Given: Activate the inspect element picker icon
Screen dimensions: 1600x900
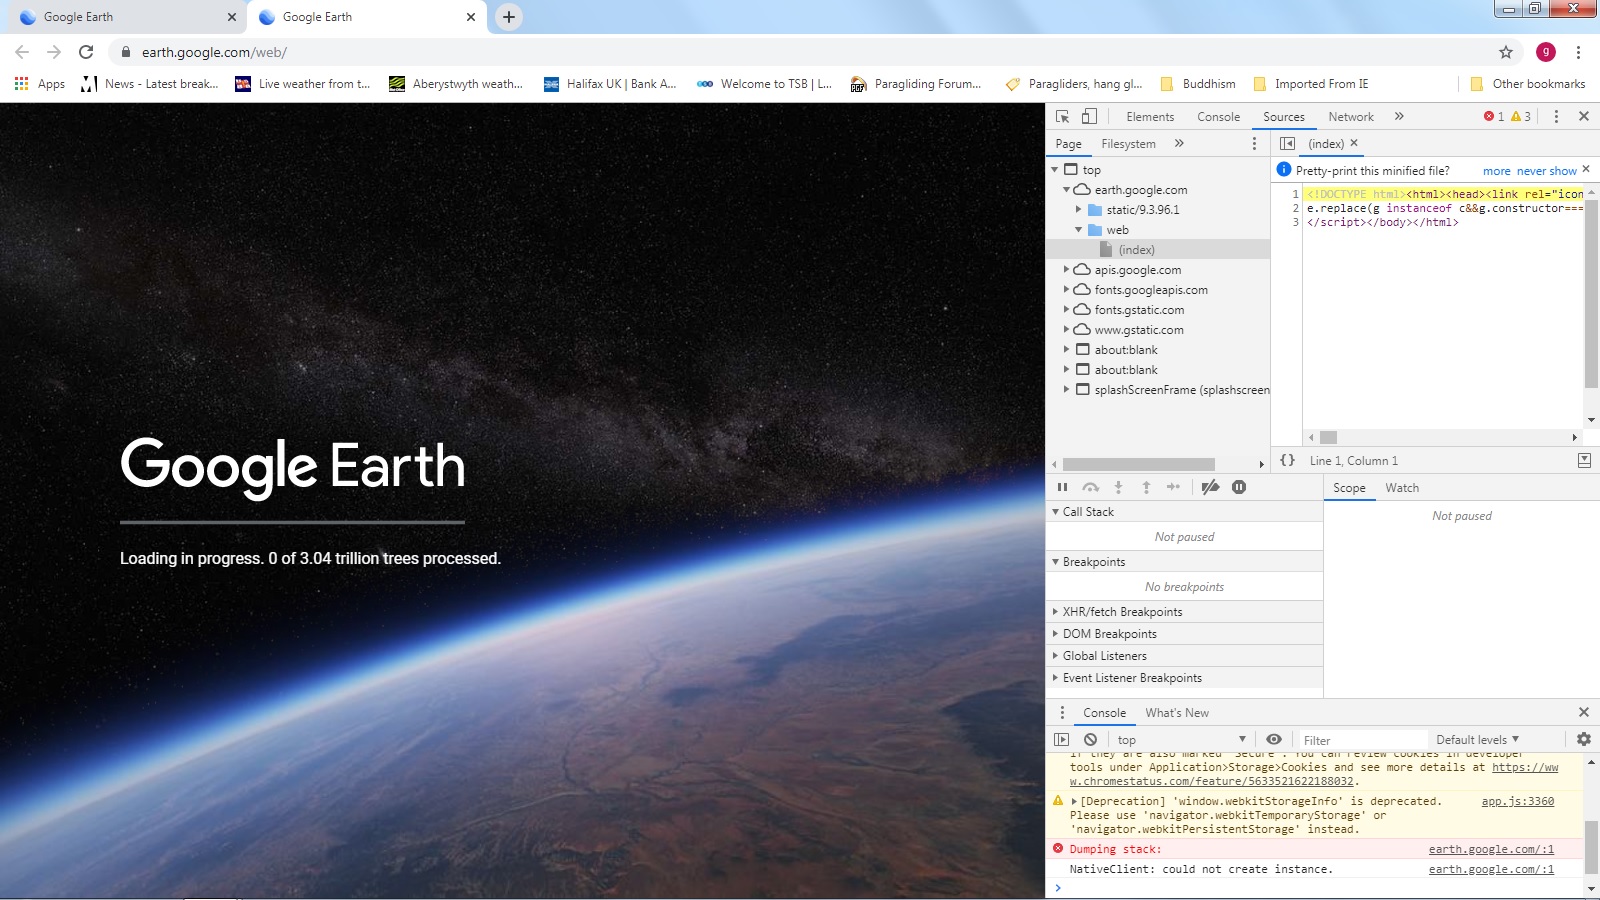Looking at the screenshot, I should coord(1062,117).
